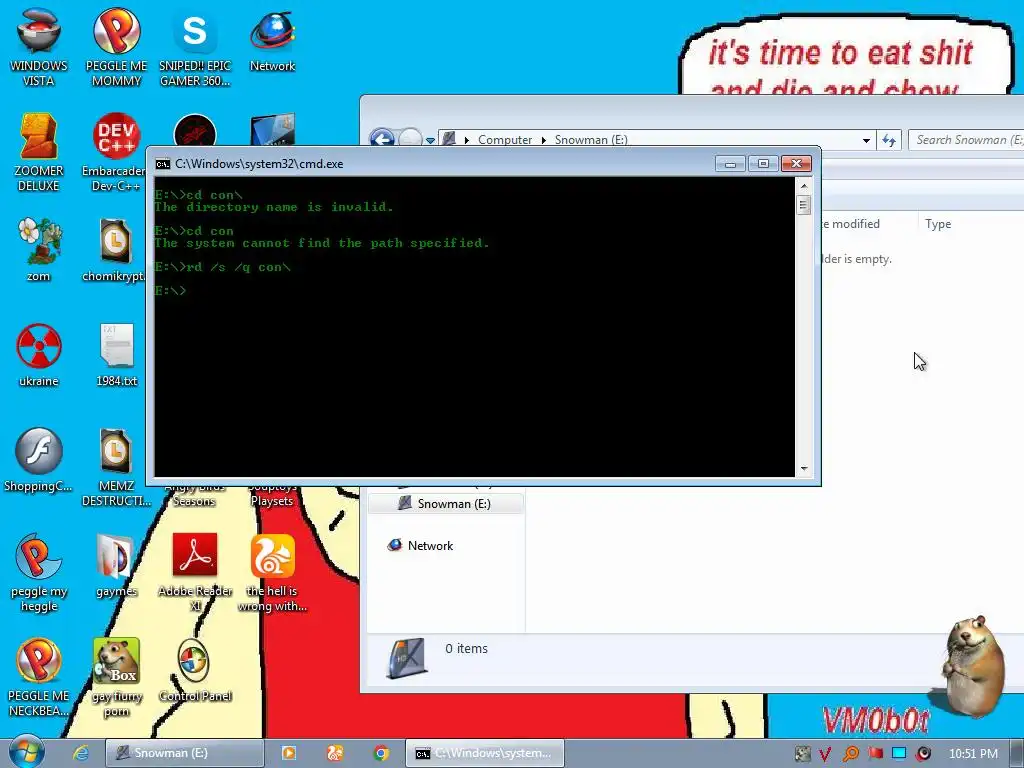The width and height of the screenshot is (1024, 768).
Task: Open the Action Center flag tray icon
Action: click(x=875, y=754)
